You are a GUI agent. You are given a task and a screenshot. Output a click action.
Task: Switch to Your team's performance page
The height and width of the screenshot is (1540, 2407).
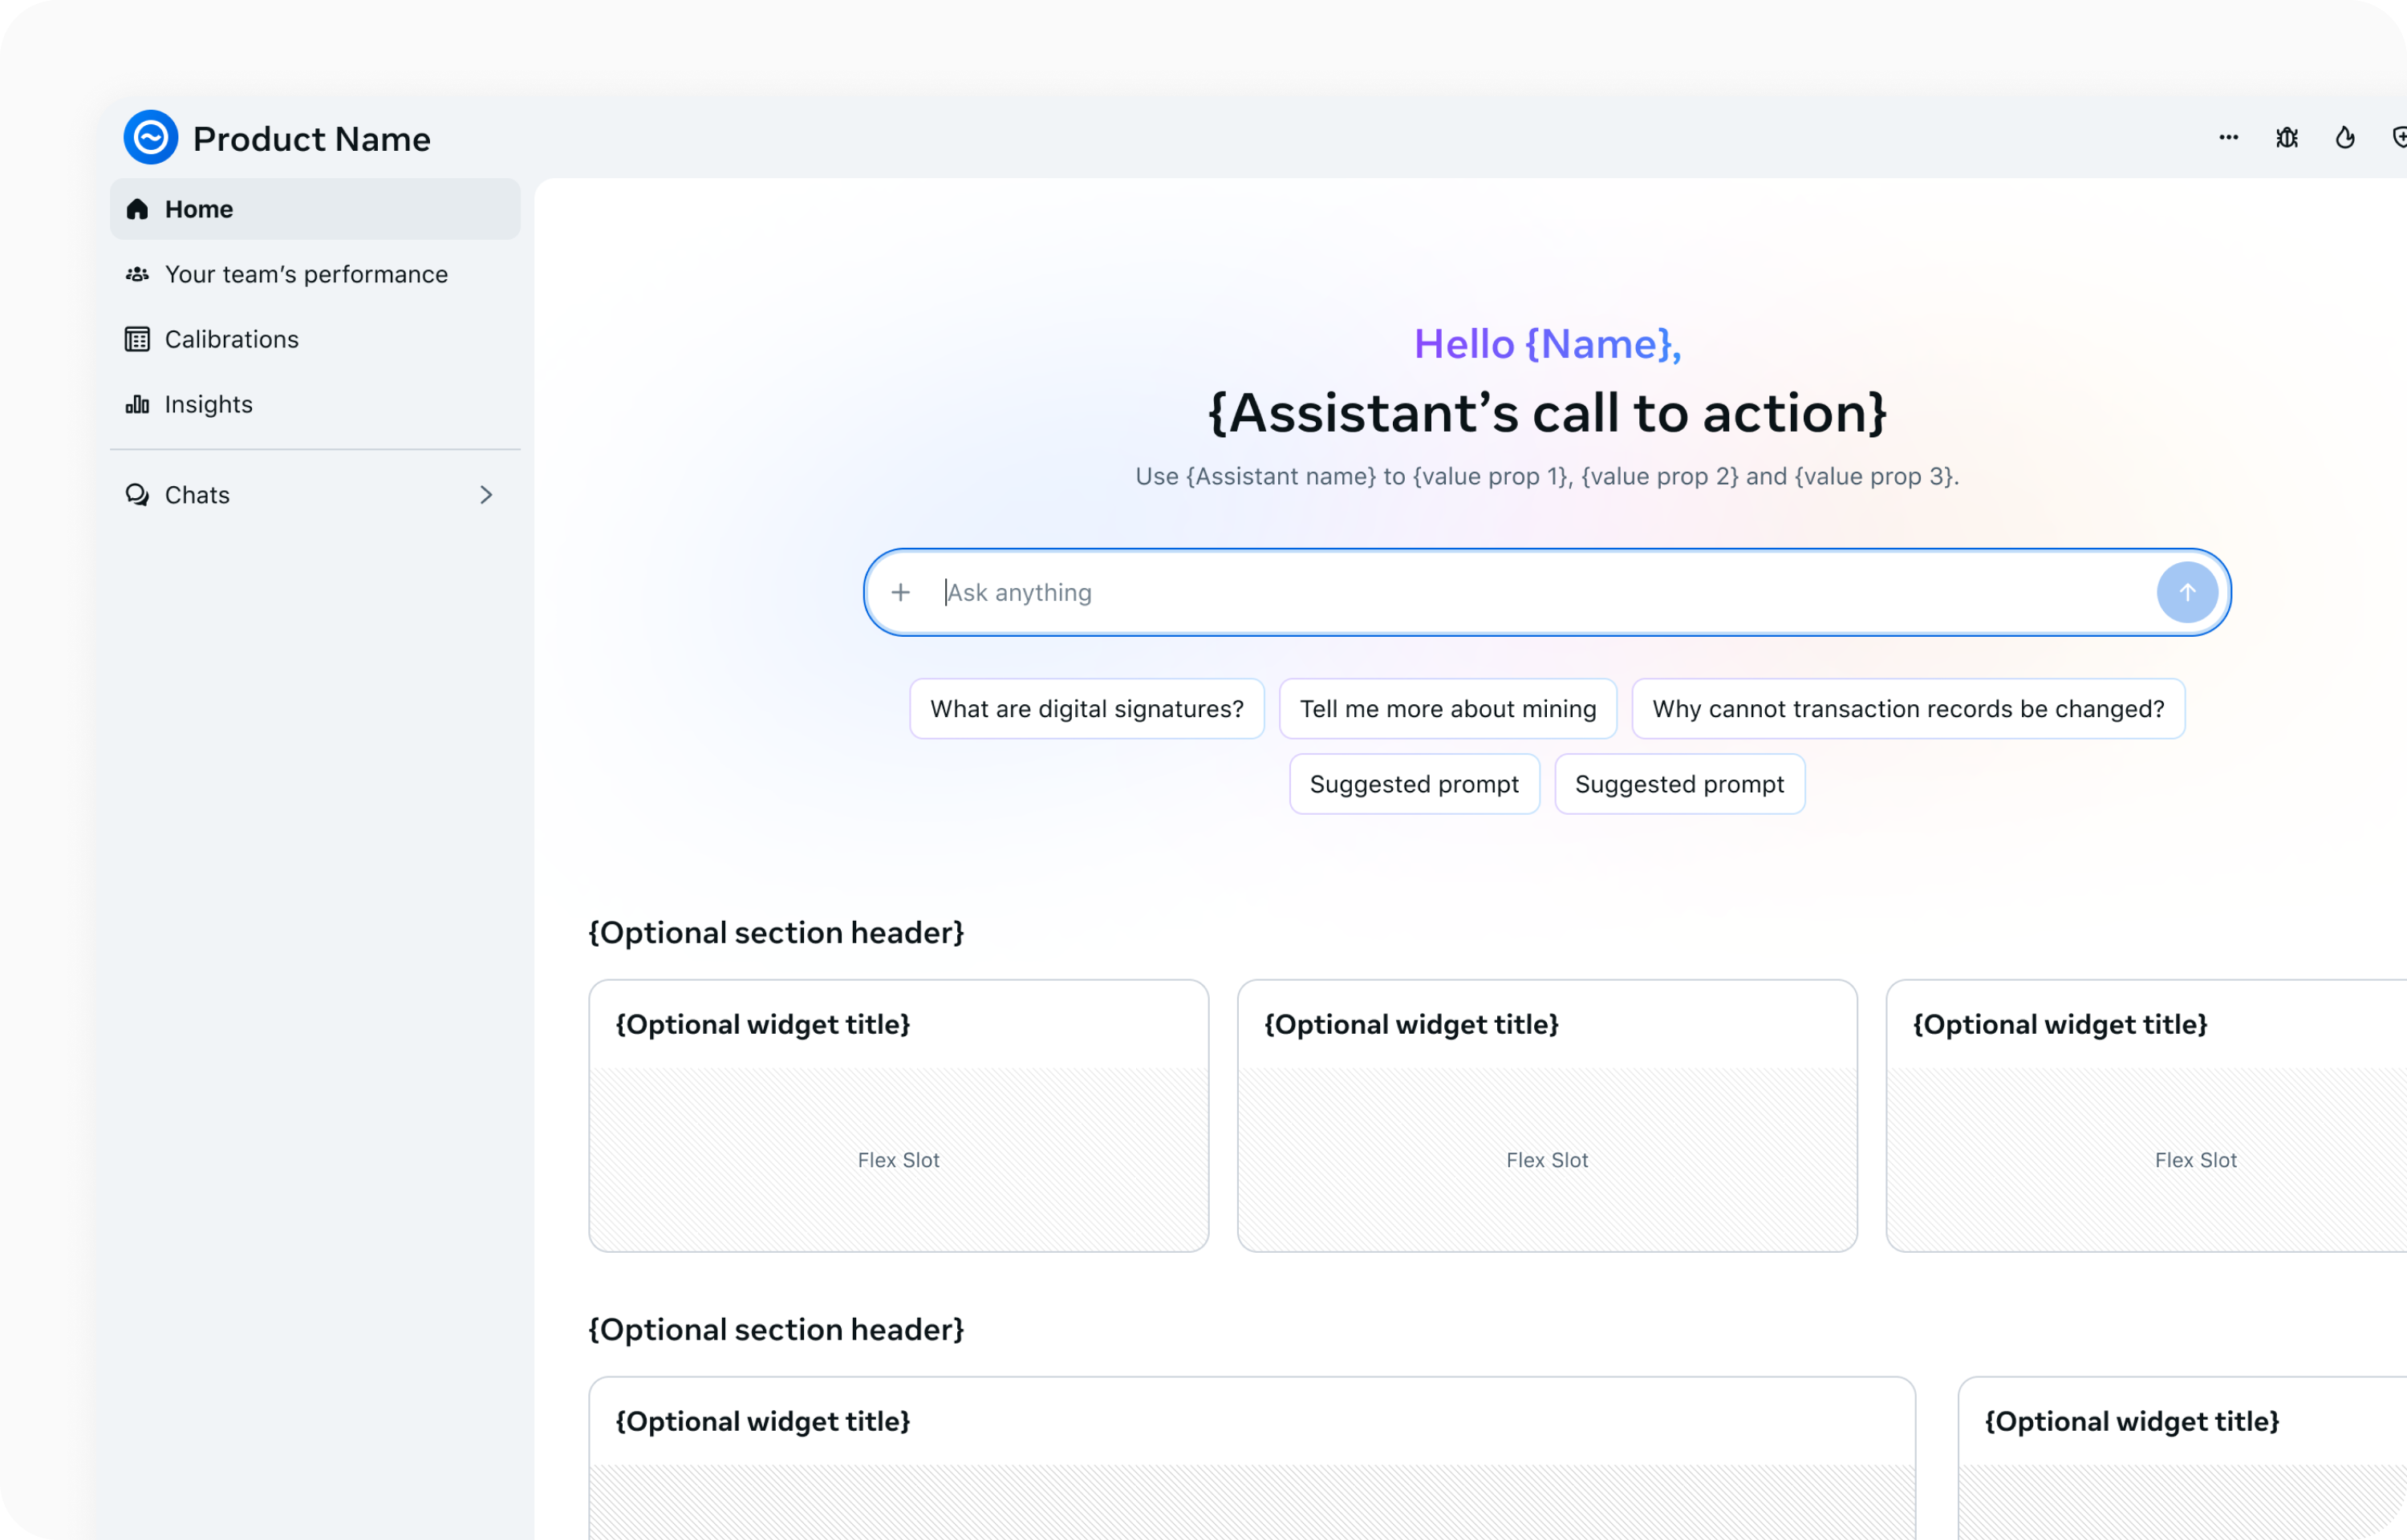click(306, 274)
